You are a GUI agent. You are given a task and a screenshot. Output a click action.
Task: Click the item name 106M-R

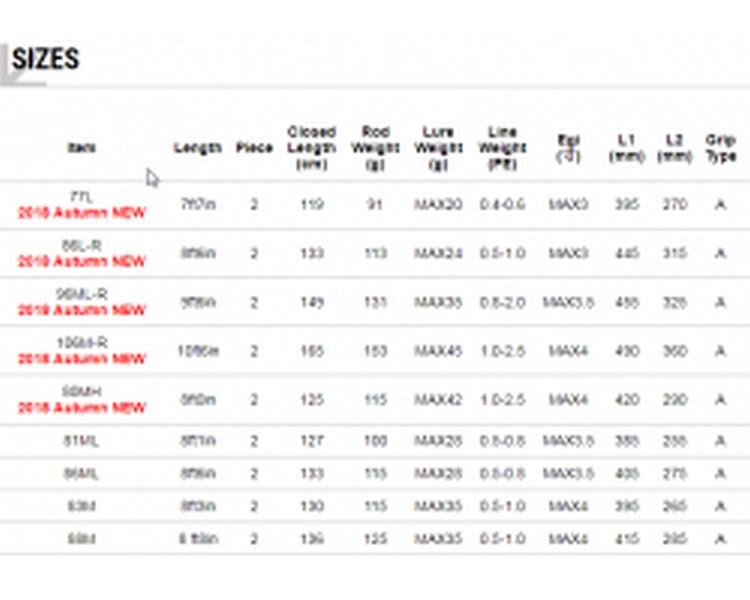coord(82,343)
